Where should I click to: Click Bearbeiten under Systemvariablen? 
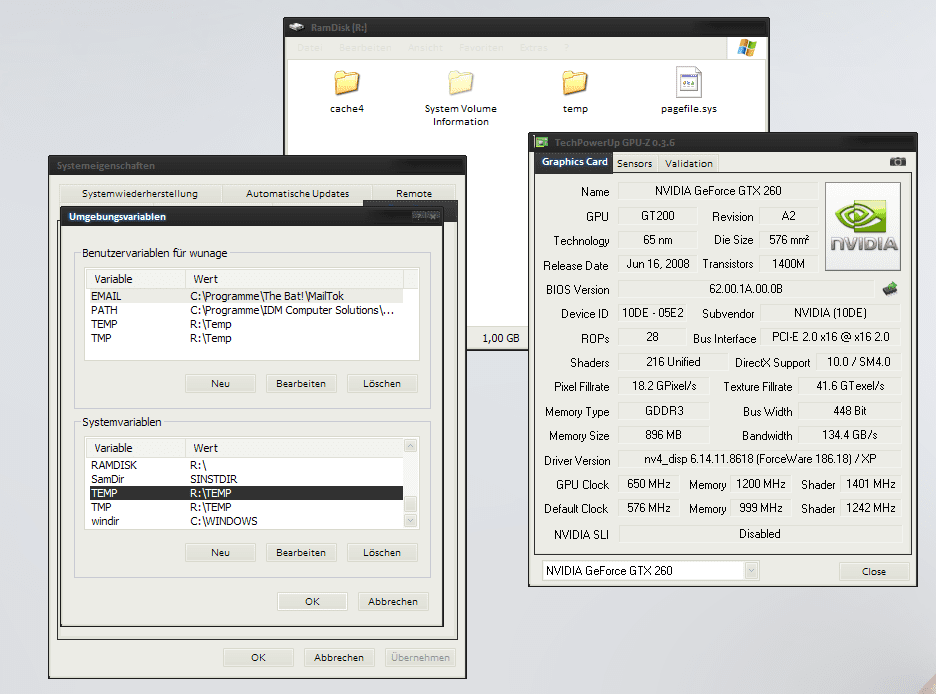point(301,553)
